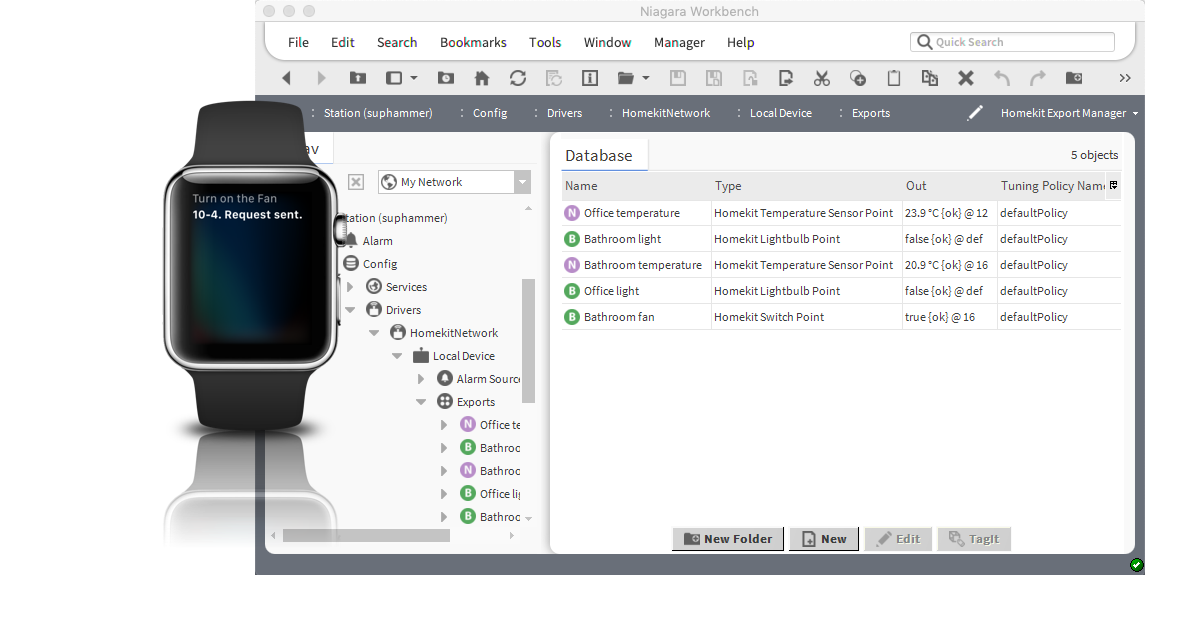The height and width of the screenshot is (625, 1200).
Task: Click the TagIt button
Action: point(974,539)
